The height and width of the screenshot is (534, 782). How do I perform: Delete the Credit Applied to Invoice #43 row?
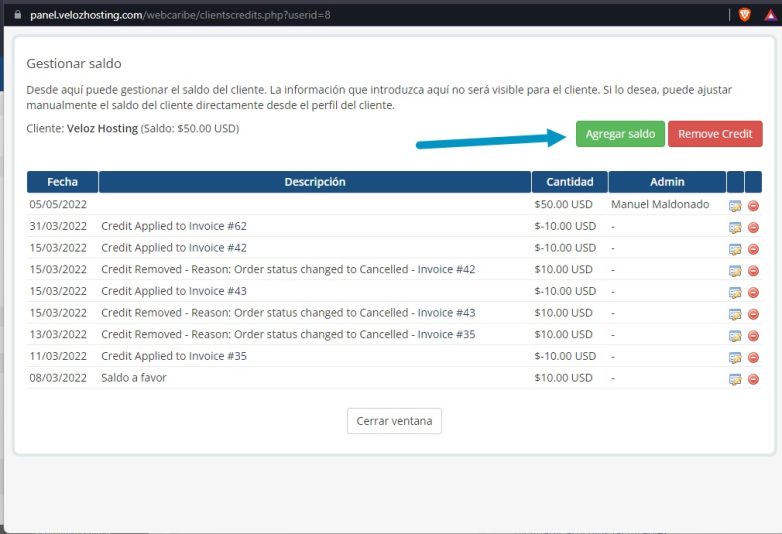(x=753, y=292)
